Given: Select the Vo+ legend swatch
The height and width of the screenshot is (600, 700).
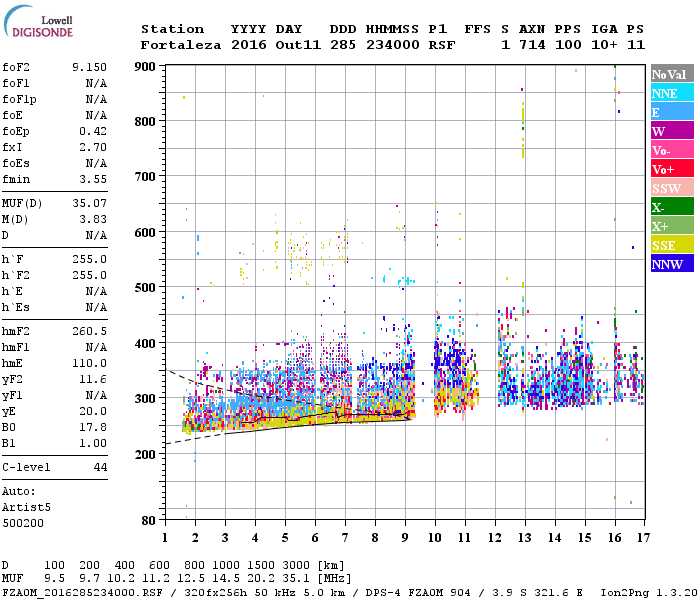Looking at the screenshot, I should (x=672, y=169).
